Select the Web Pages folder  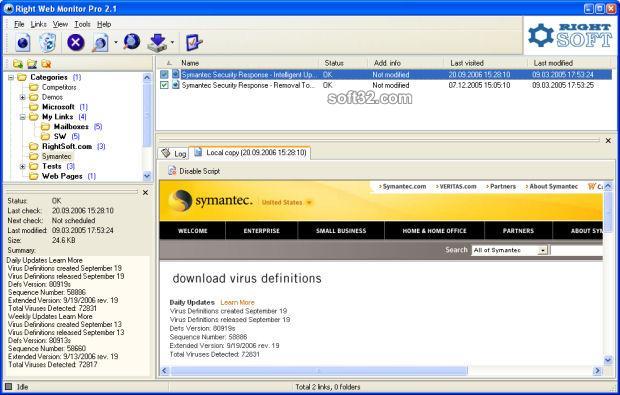pos(62,176)
